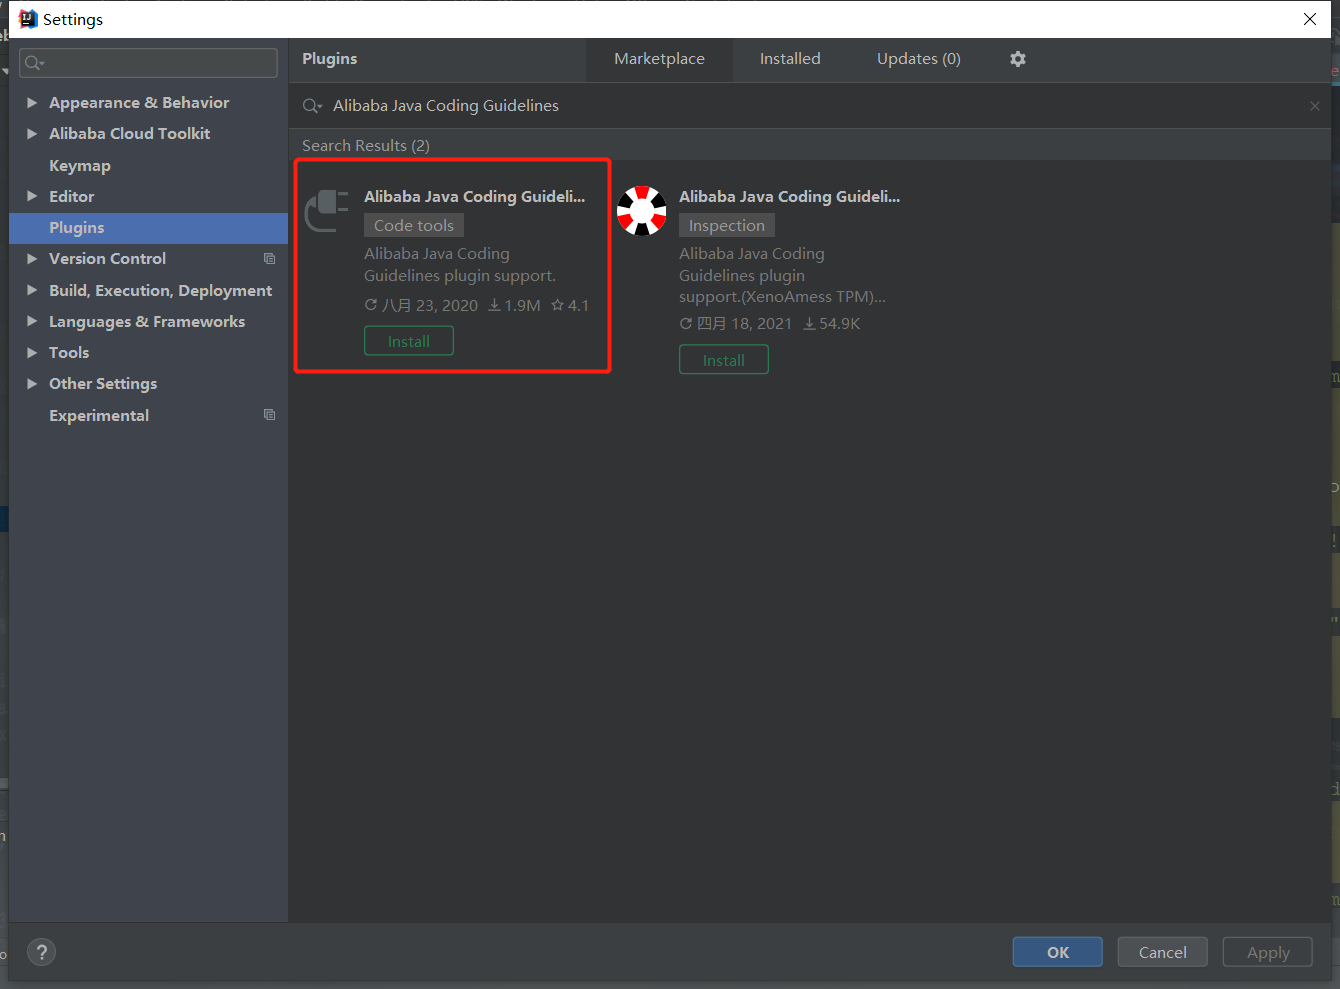The width and height of the screenshot is (1340, 989).
Task: Focus the plugin search field
Action: click(x=810, y=106)
